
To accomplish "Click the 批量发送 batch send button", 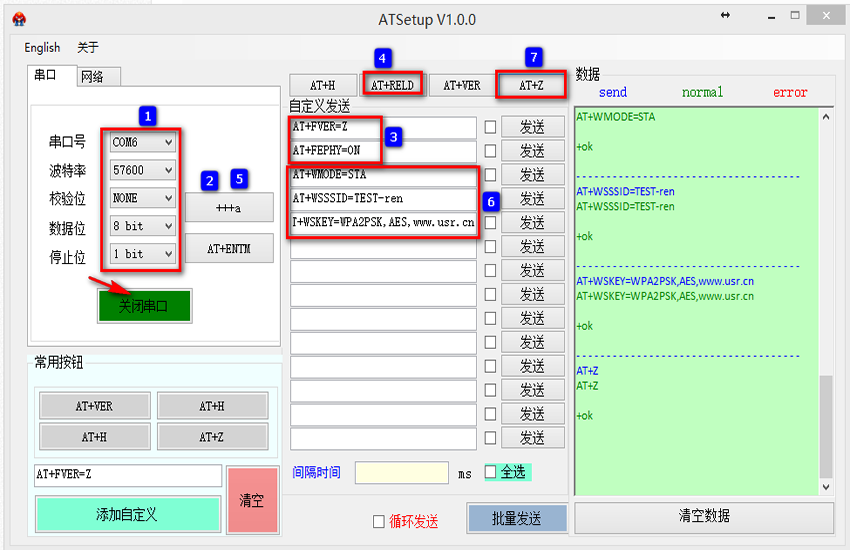I will pyautogui.click(x=516, y=518).
